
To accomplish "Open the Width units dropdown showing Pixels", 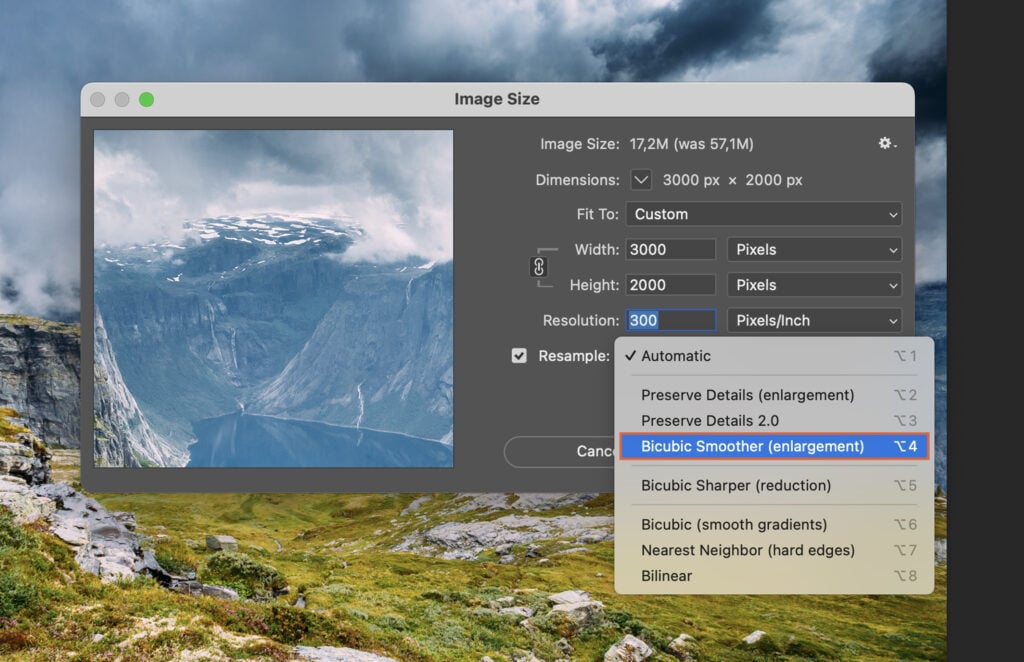I will [x=814, y=249].
